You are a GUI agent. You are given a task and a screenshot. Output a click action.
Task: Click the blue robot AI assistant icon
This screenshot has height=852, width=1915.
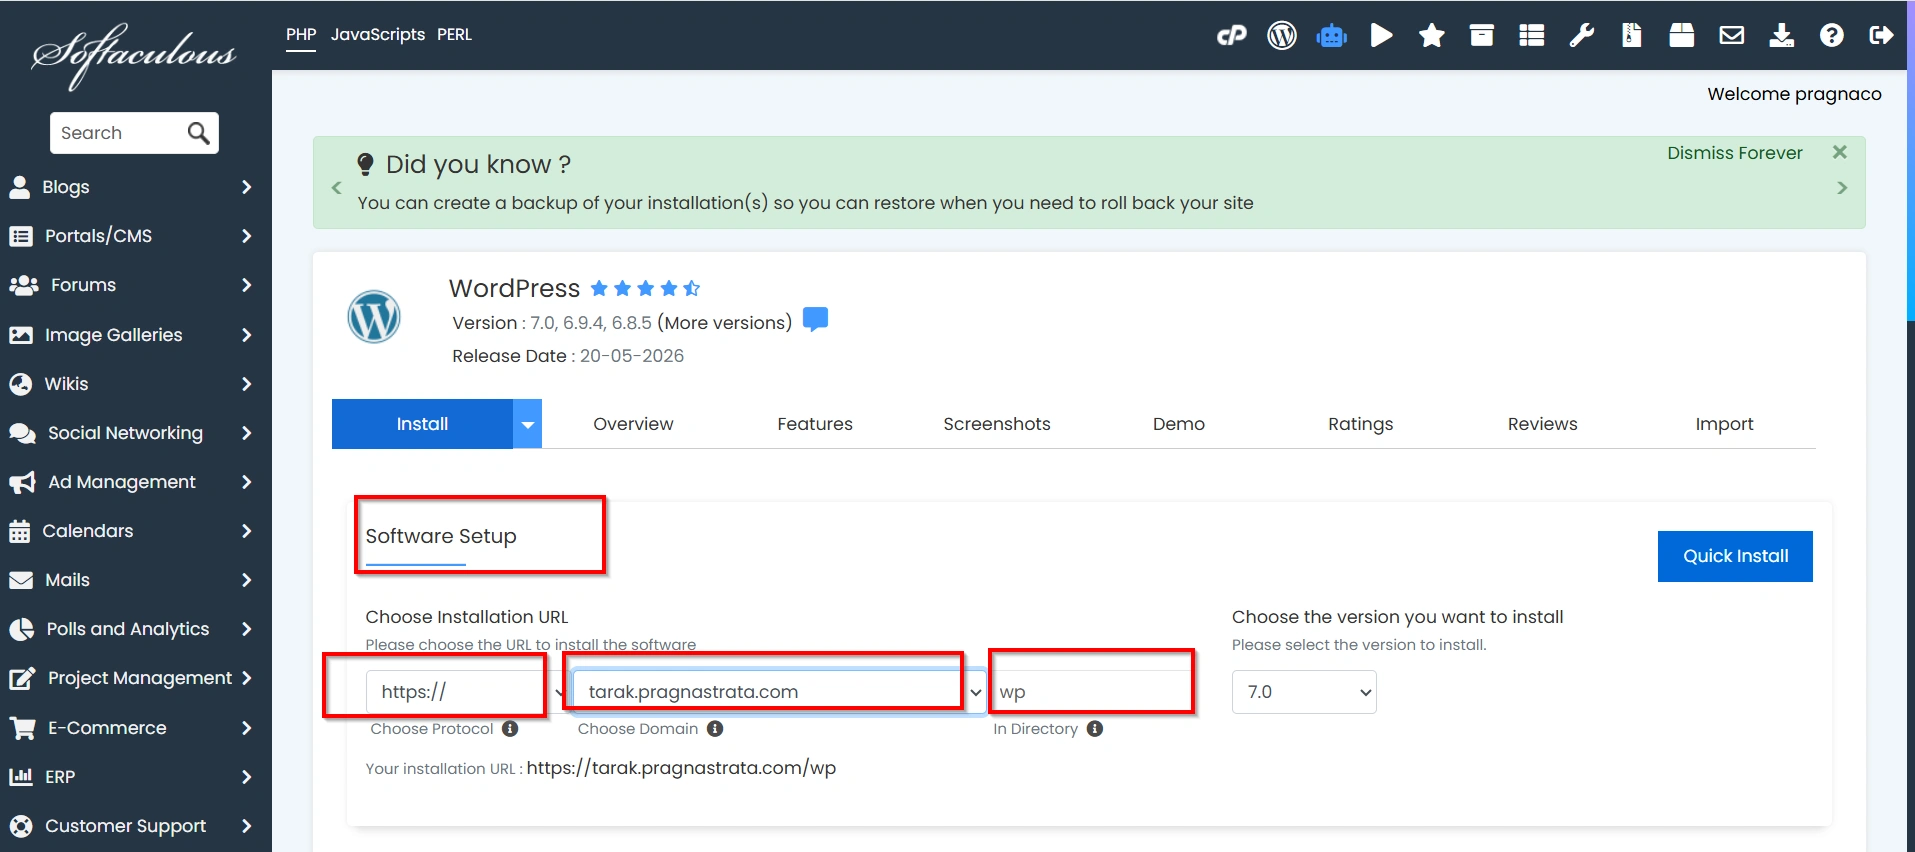pos(1331,36)
